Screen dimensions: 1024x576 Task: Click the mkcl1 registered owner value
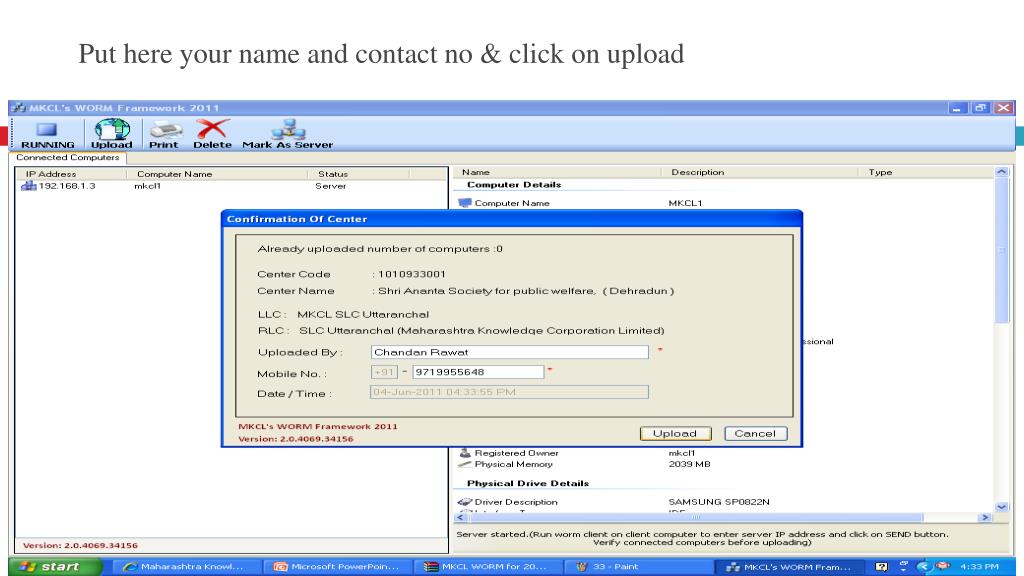681,453
